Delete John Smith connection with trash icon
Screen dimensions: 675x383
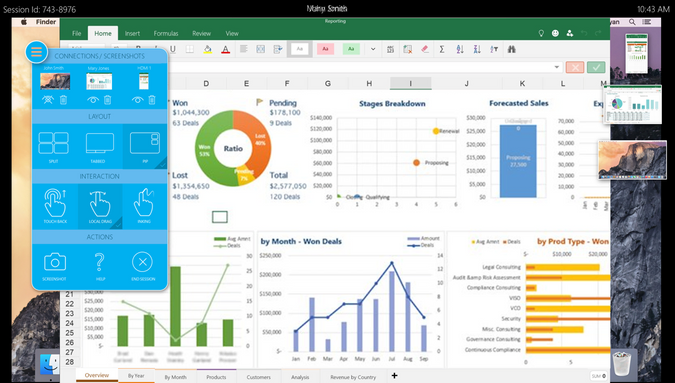(63, 100)
